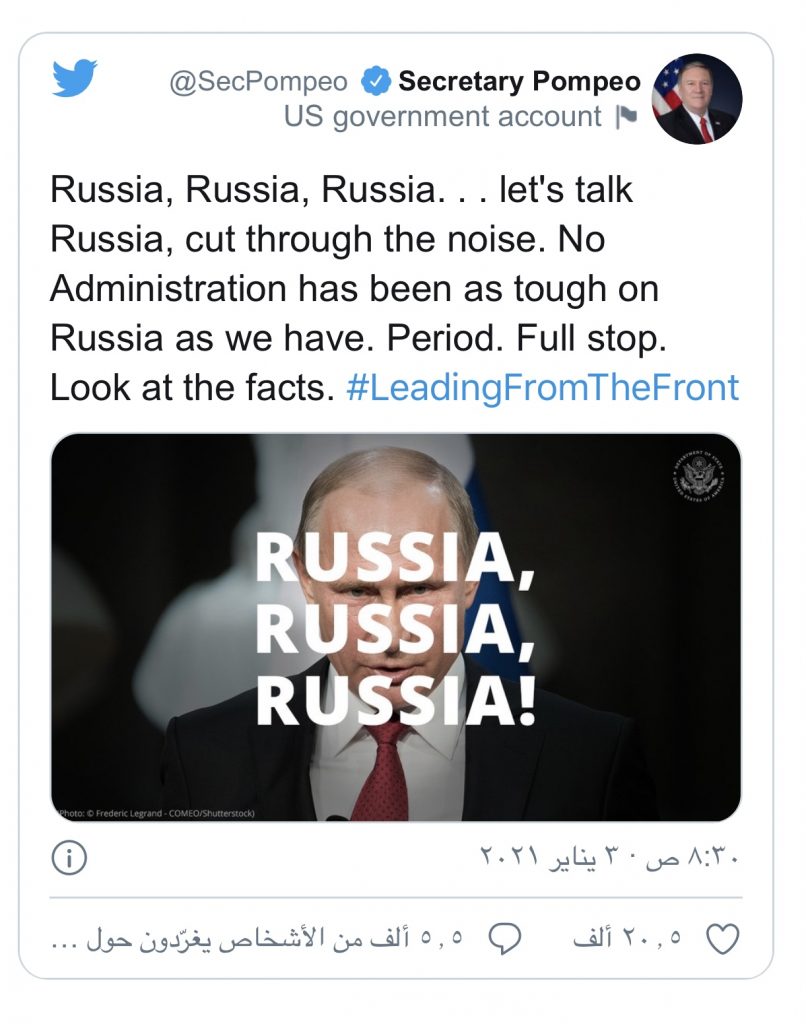Click the Shutterstock photo credit text
806x1024 pixels.
coord(156,813)
